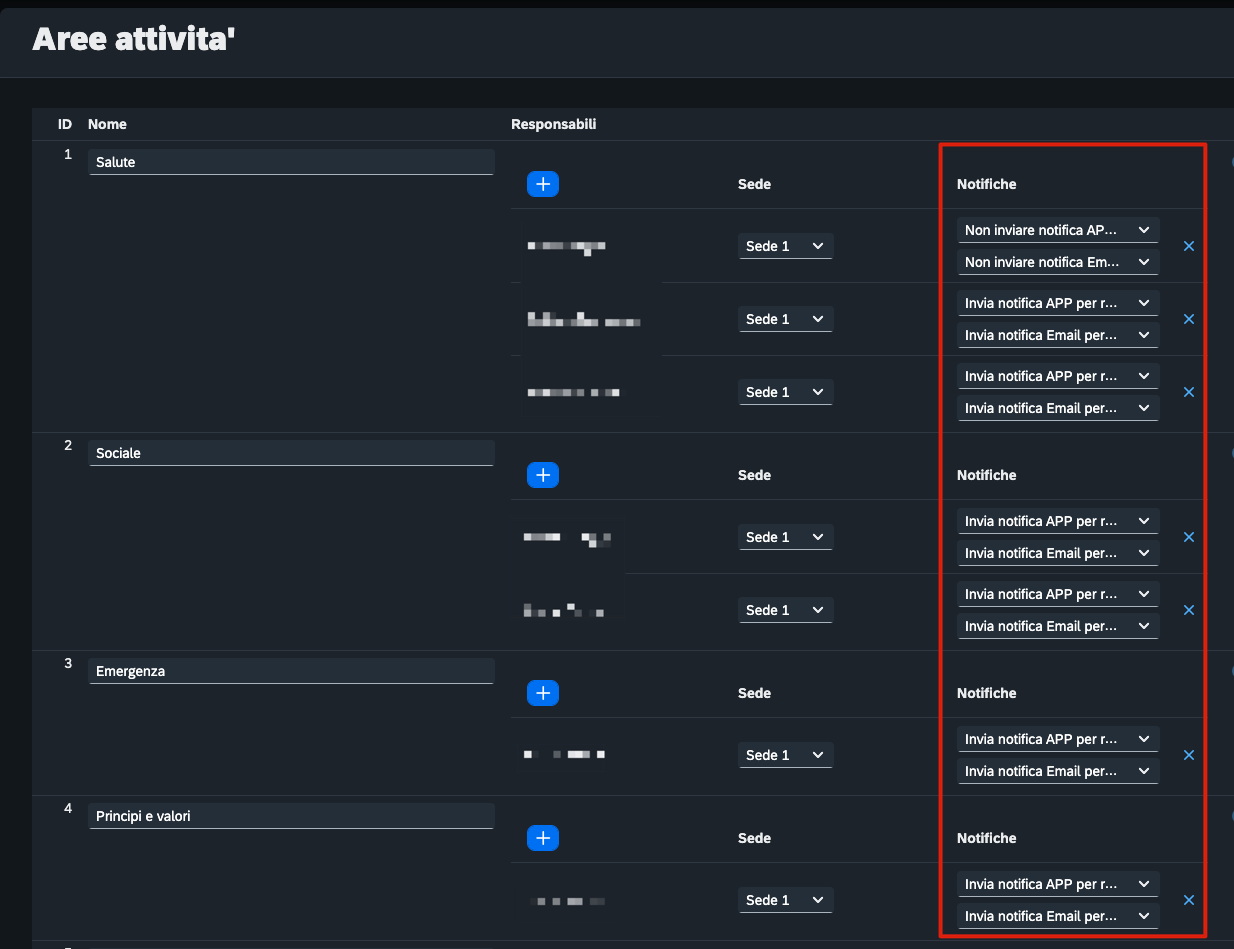Open APP notification dropdown in Emergenza row
1234x949 pixels.
tap(1057, 739)
